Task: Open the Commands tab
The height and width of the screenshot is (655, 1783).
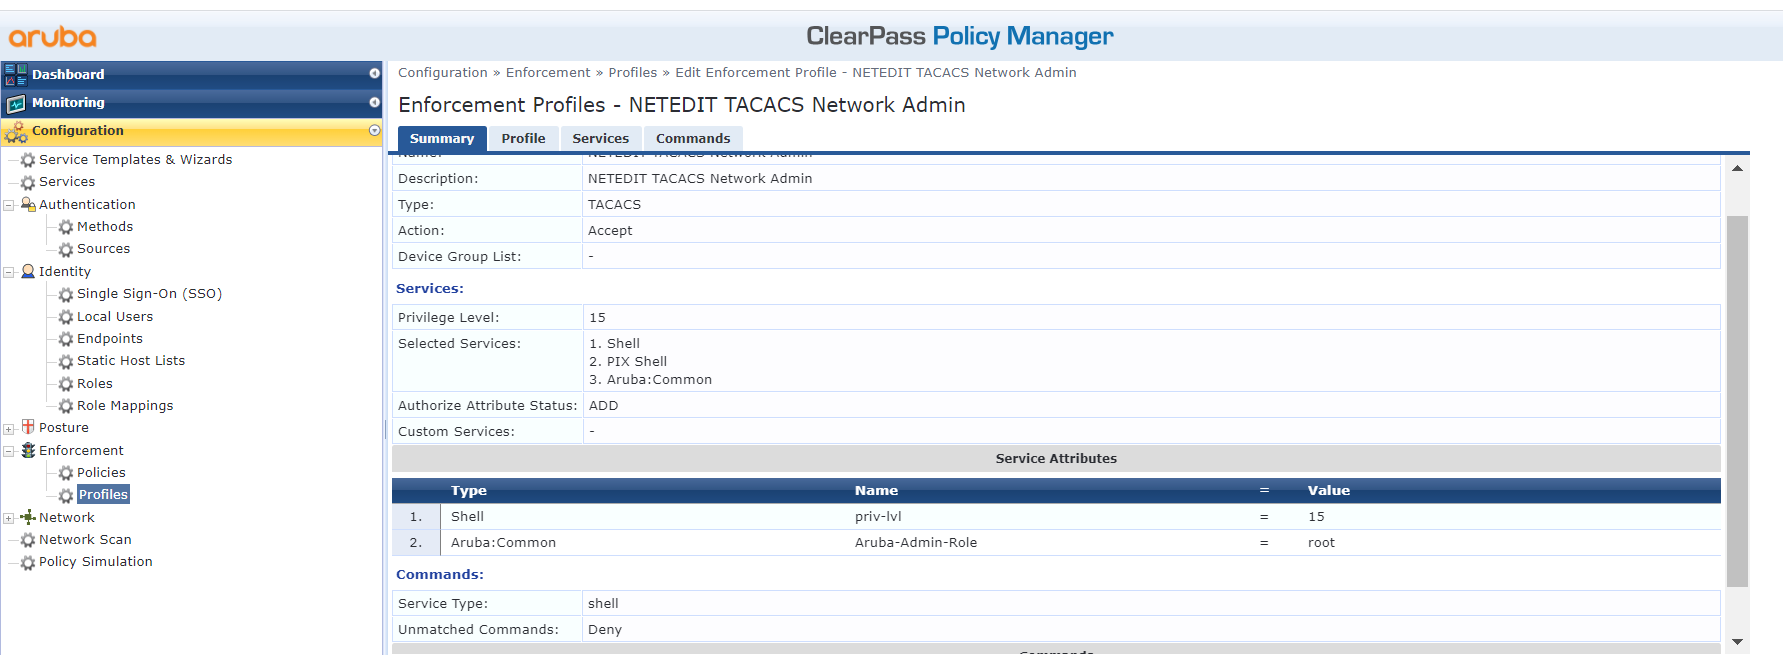Action: coord(693,139)
